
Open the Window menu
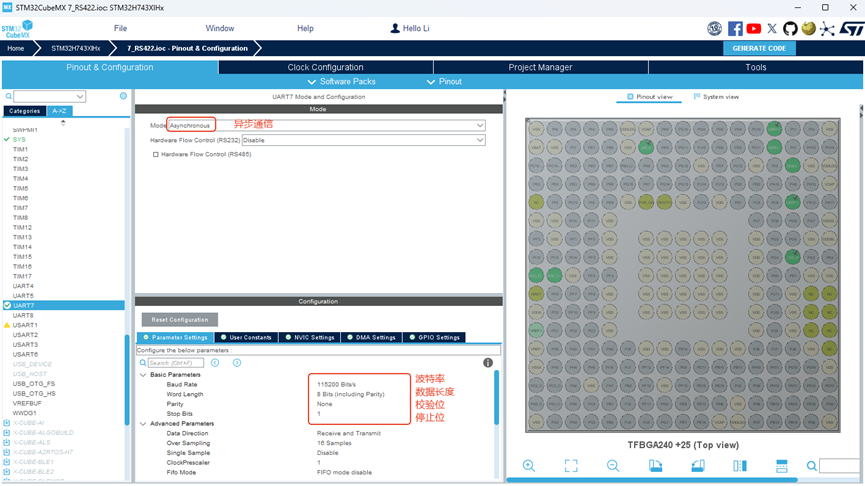pos(220,28)
